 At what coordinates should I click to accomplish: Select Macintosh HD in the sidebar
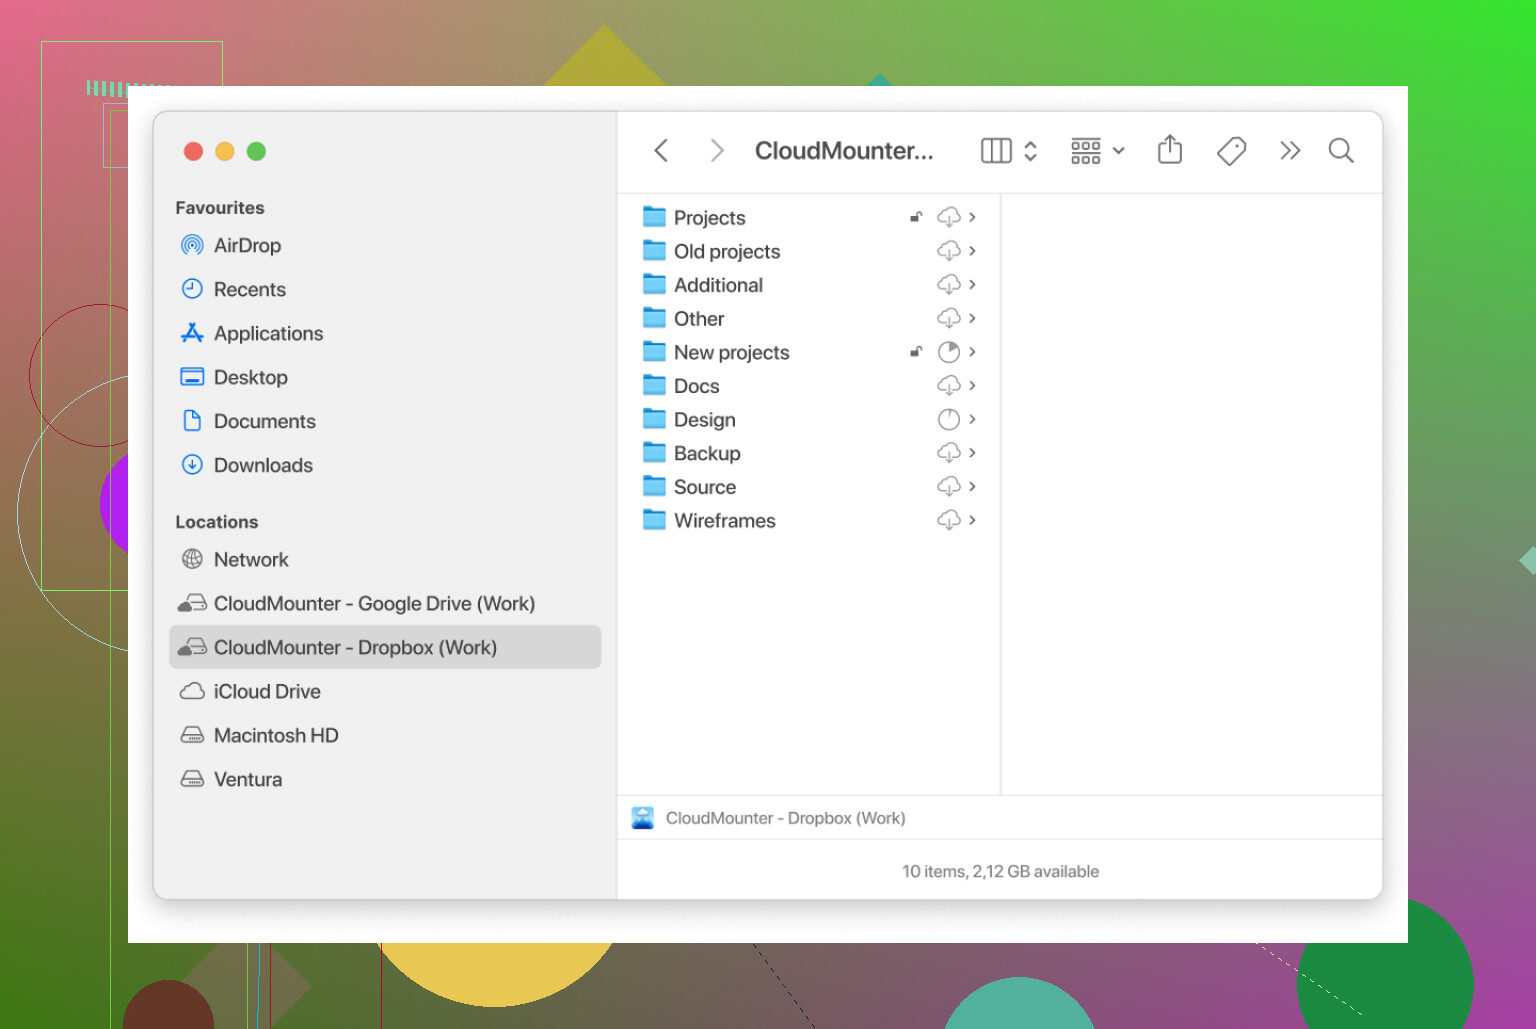point(385,735)
